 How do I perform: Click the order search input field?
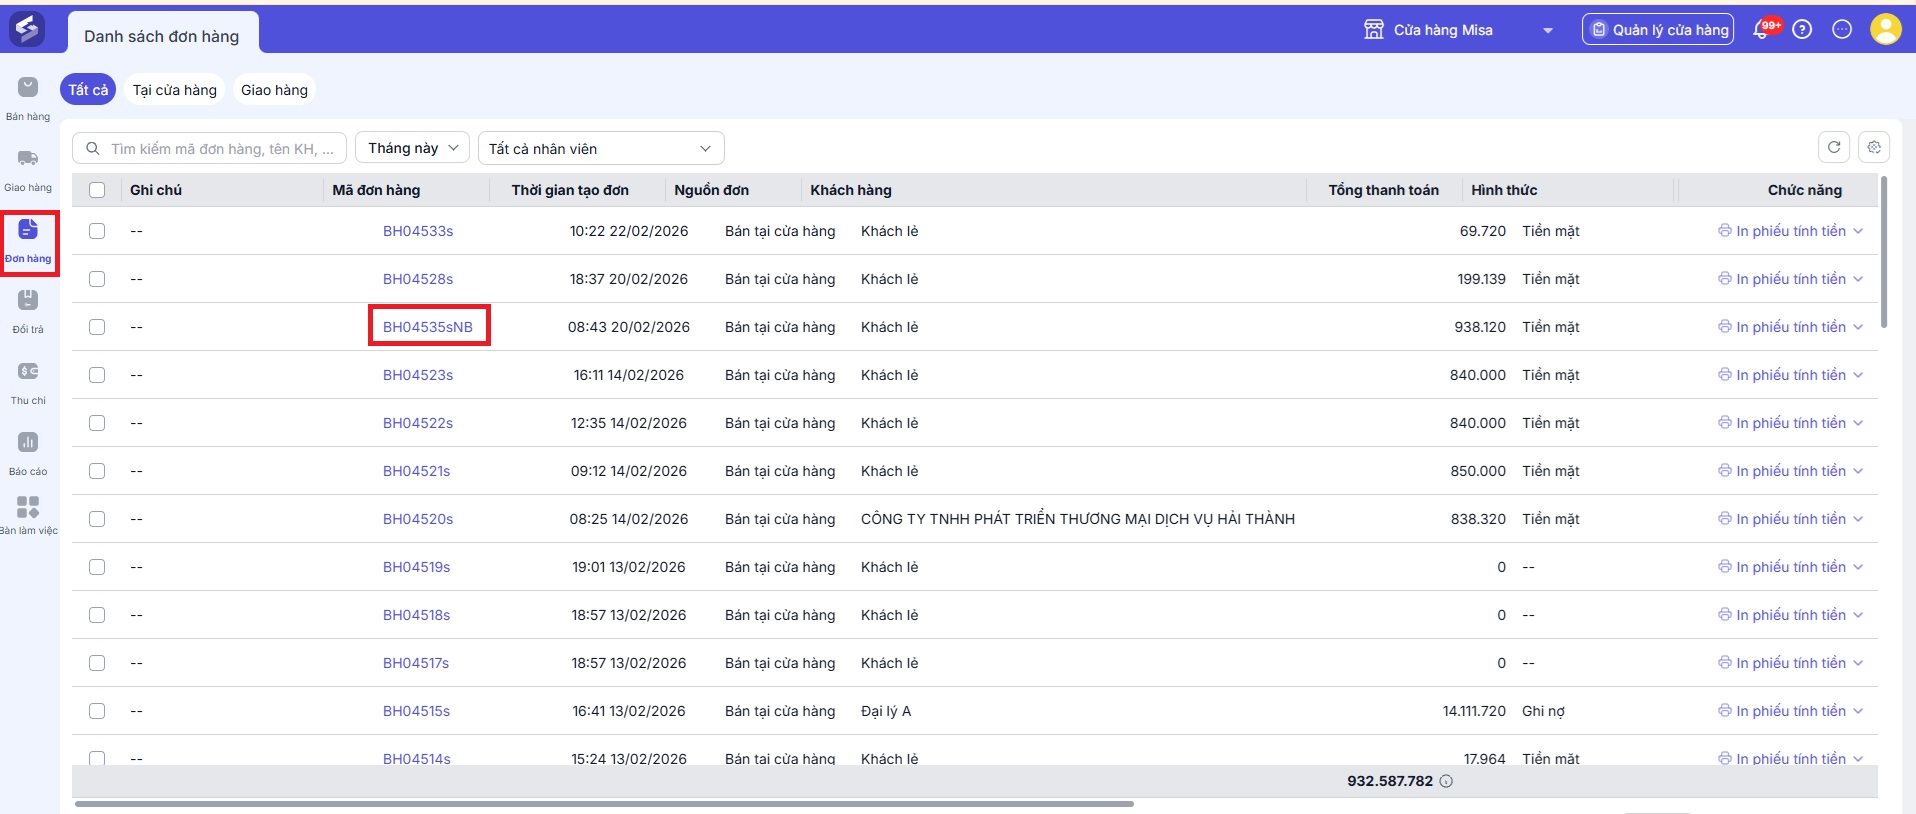point(220,148)
